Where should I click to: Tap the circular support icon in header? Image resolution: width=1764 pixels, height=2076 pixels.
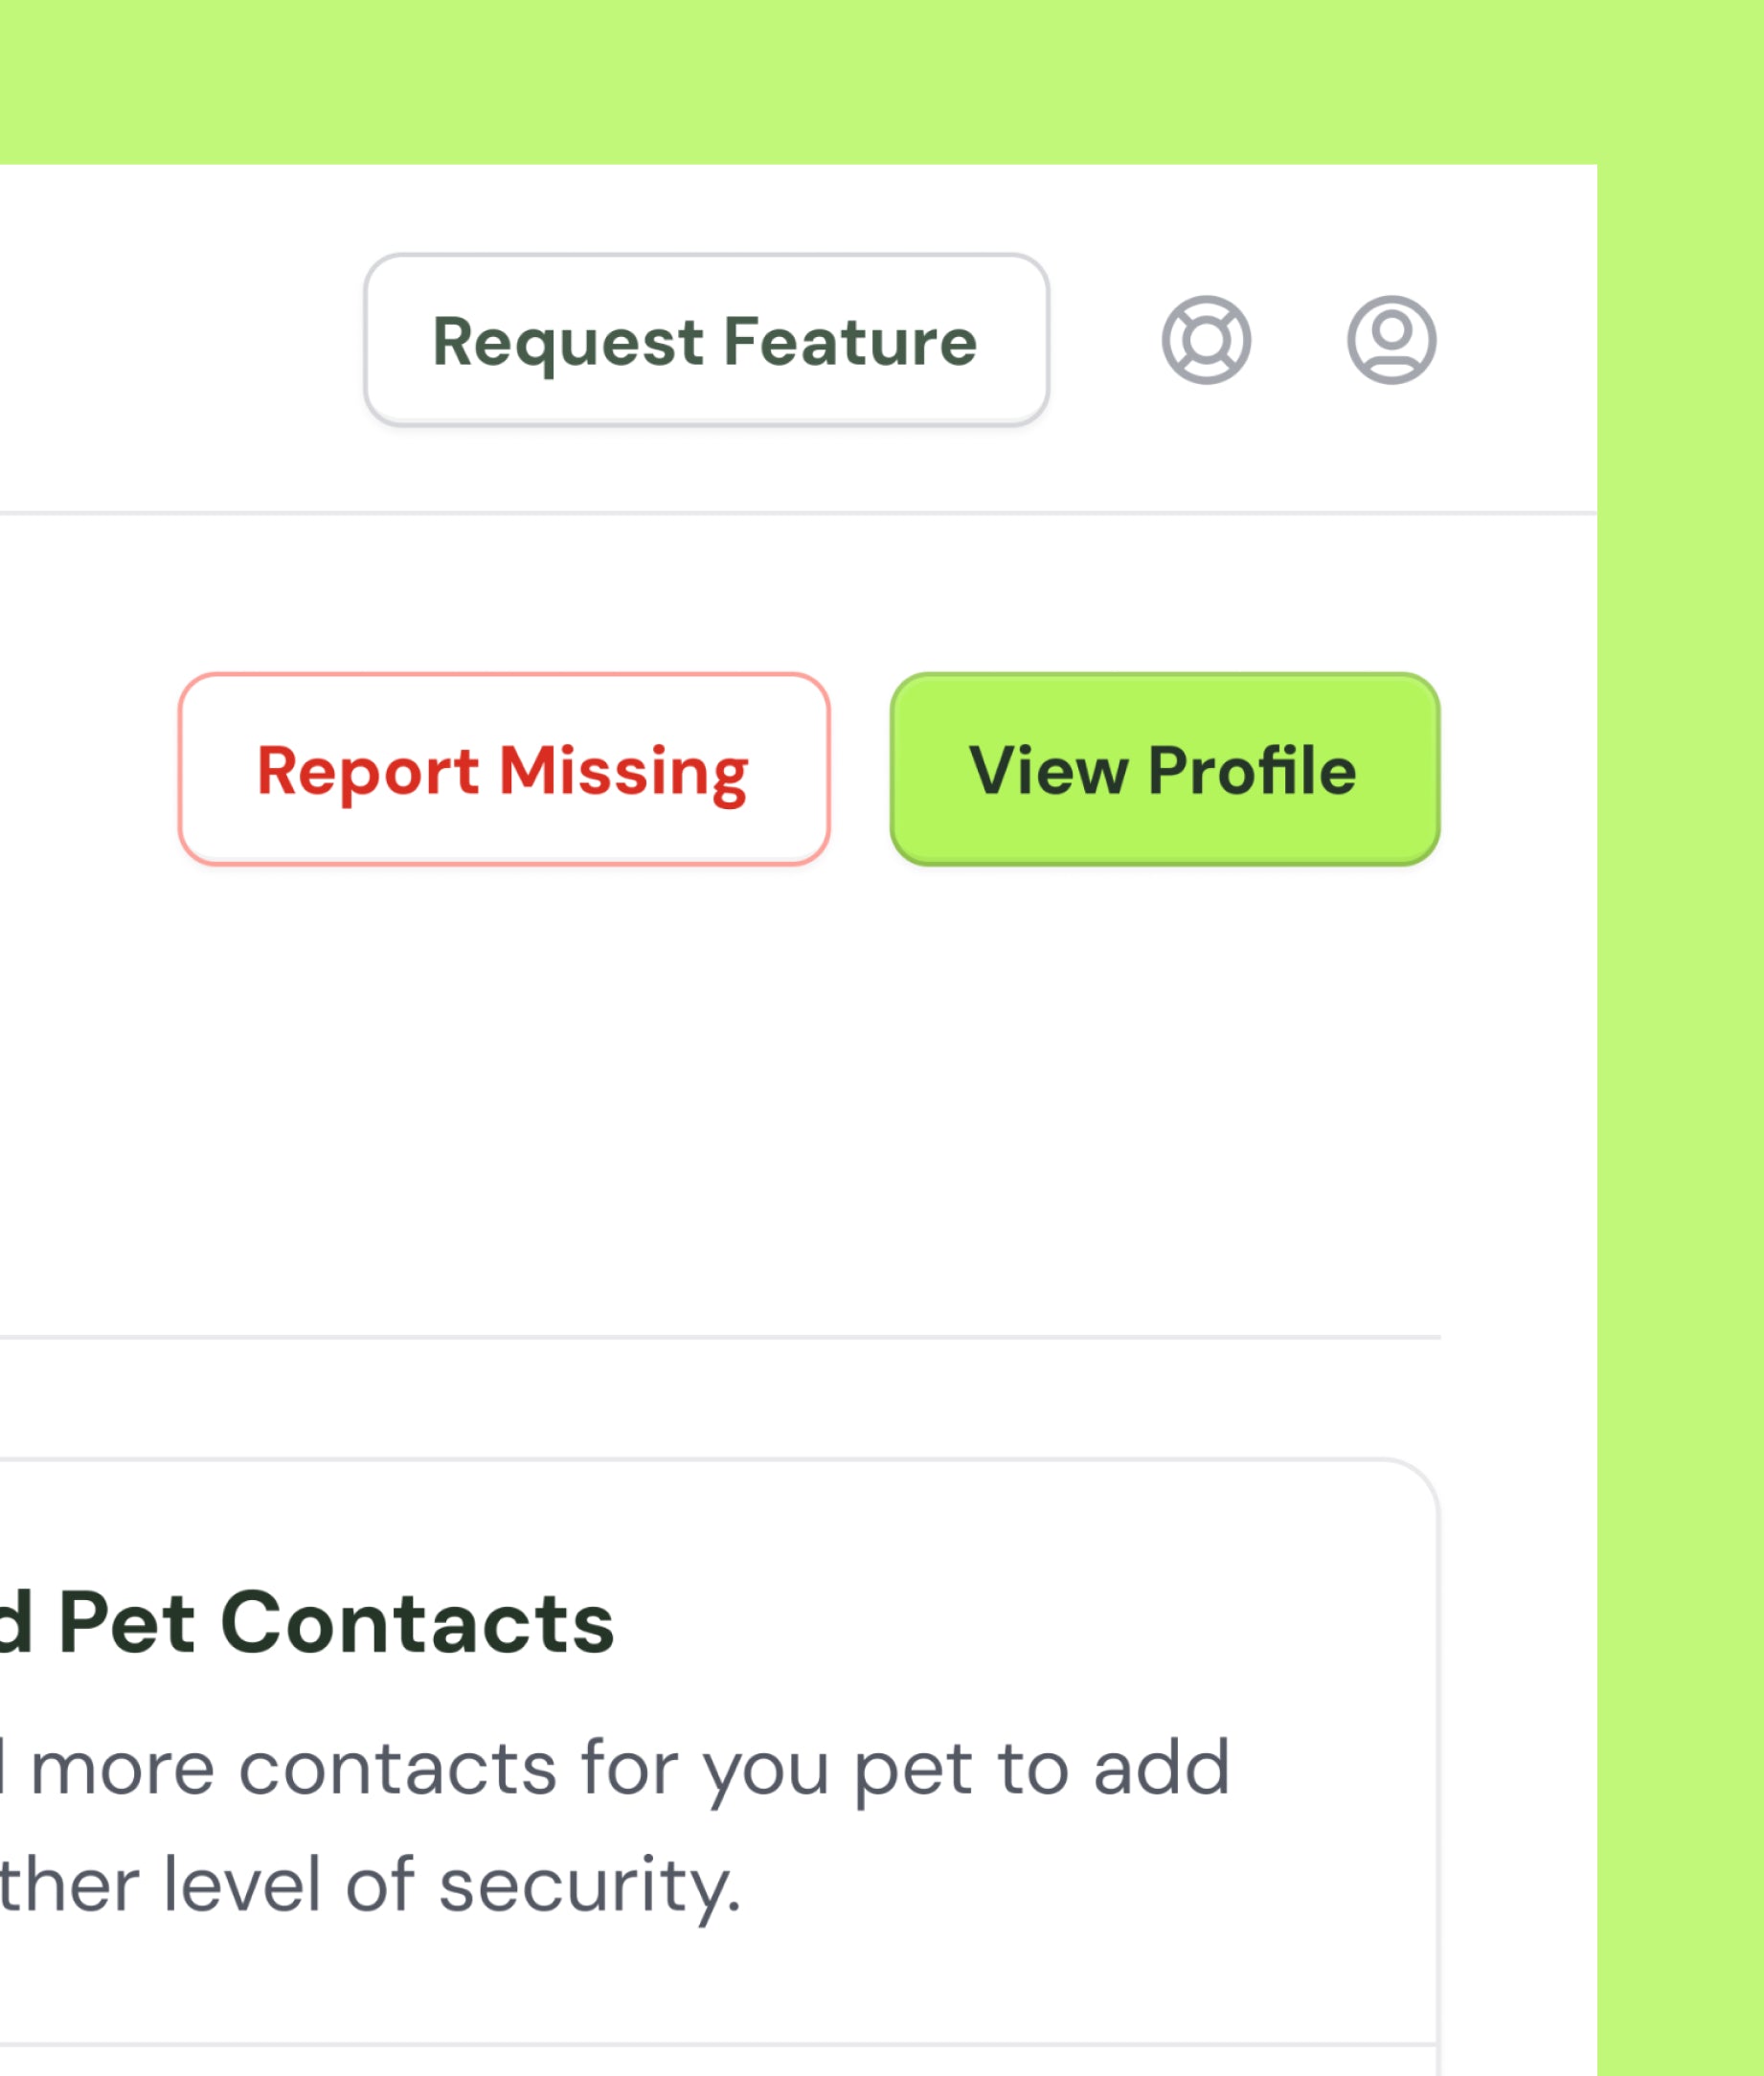1205,340
